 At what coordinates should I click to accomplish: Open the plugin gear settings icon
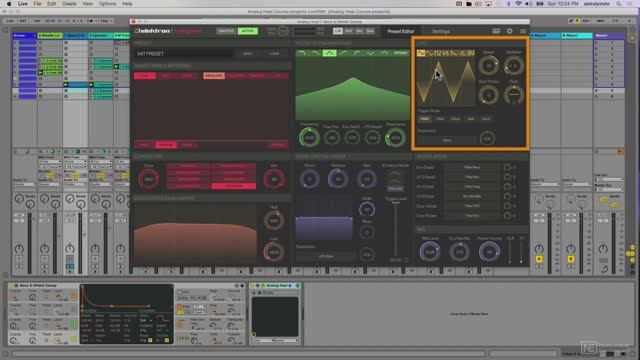509,31
